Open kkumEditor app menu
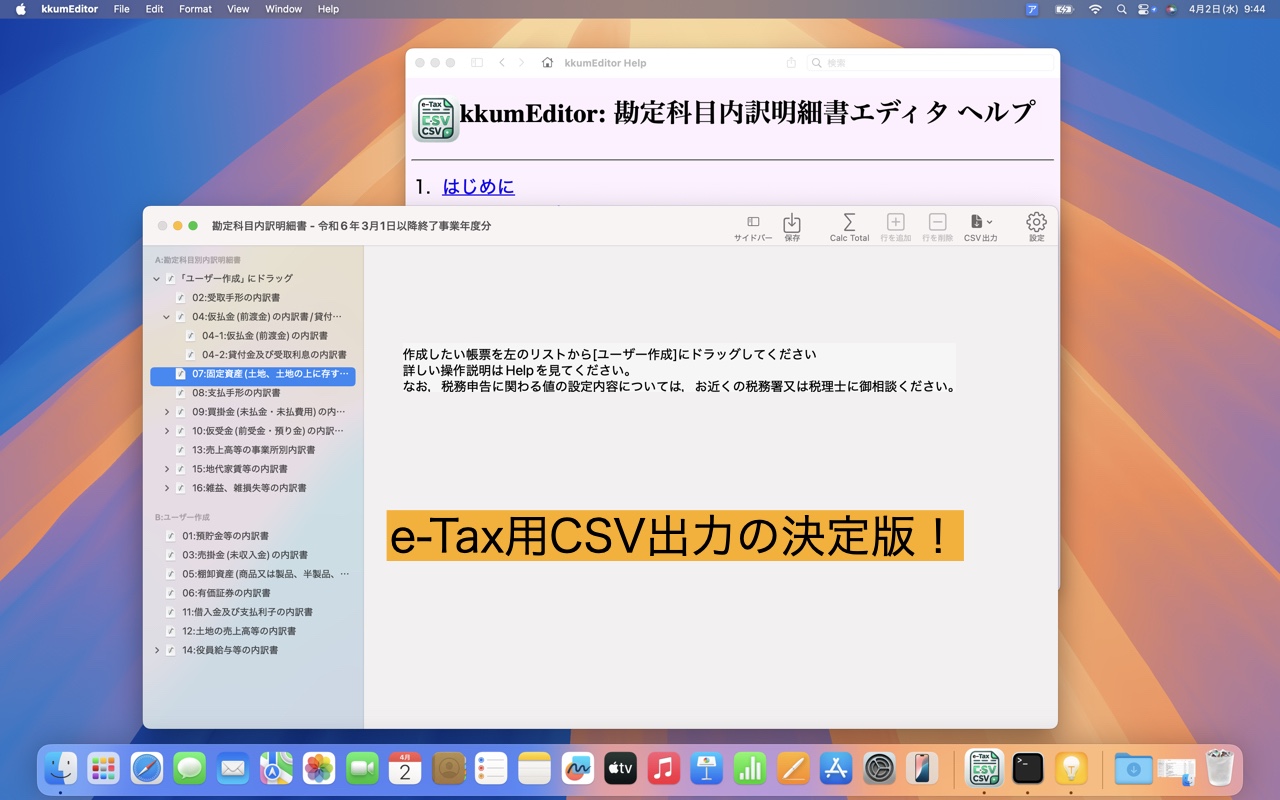This screenshot has width=1280, height=800. 70,9
